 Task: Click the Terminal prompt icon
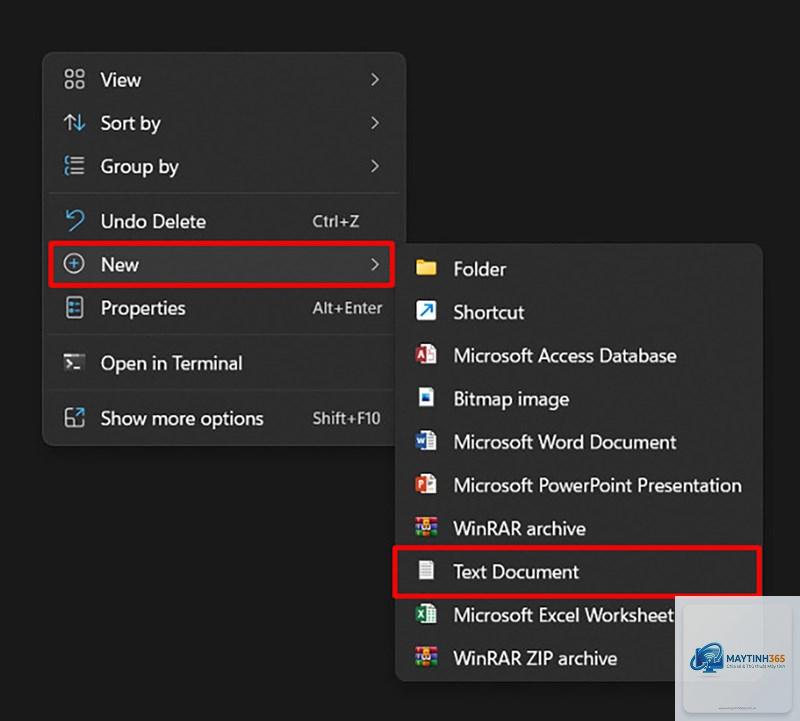[74, 363]
